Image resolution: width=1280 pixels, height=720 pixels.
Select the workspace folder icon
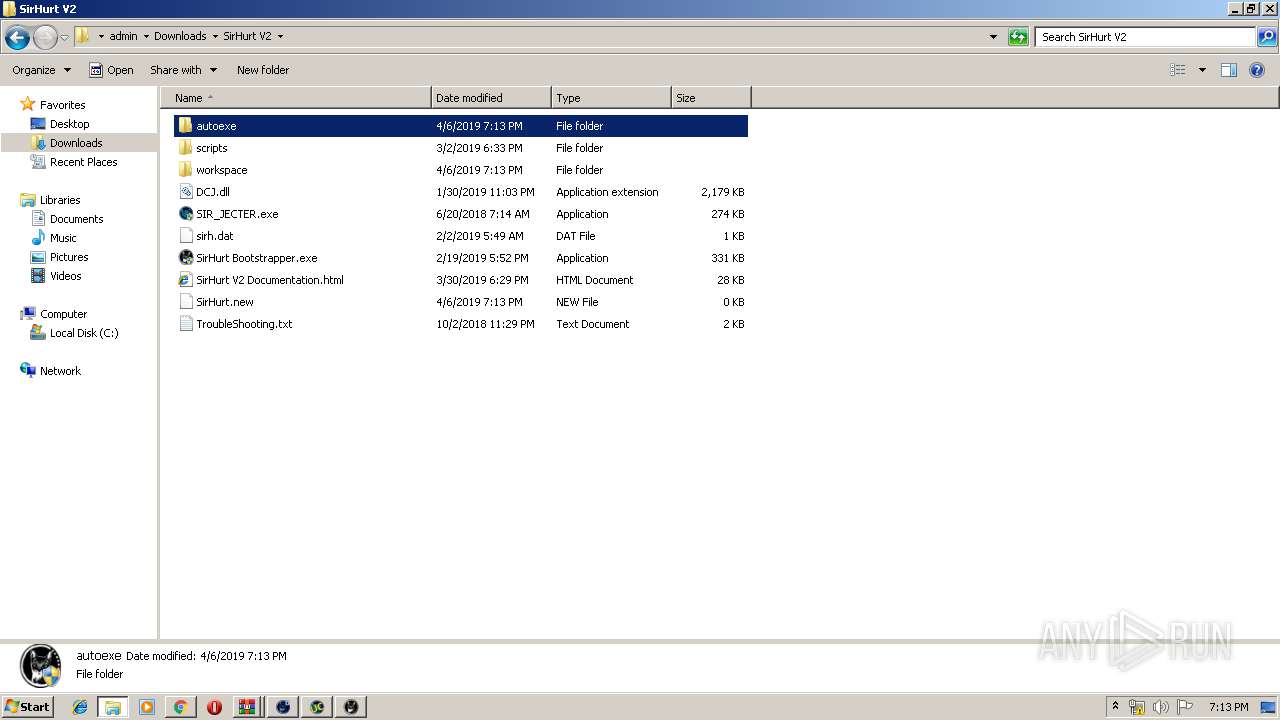tap(186, 170)
